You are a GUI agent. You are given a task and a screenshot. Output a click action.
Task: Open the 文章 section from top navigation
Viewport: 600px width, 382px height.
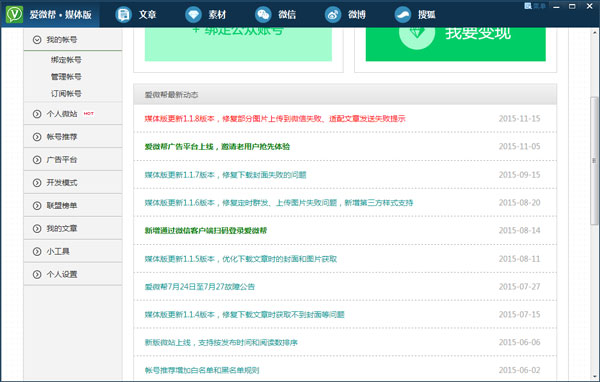coord(136,15)
